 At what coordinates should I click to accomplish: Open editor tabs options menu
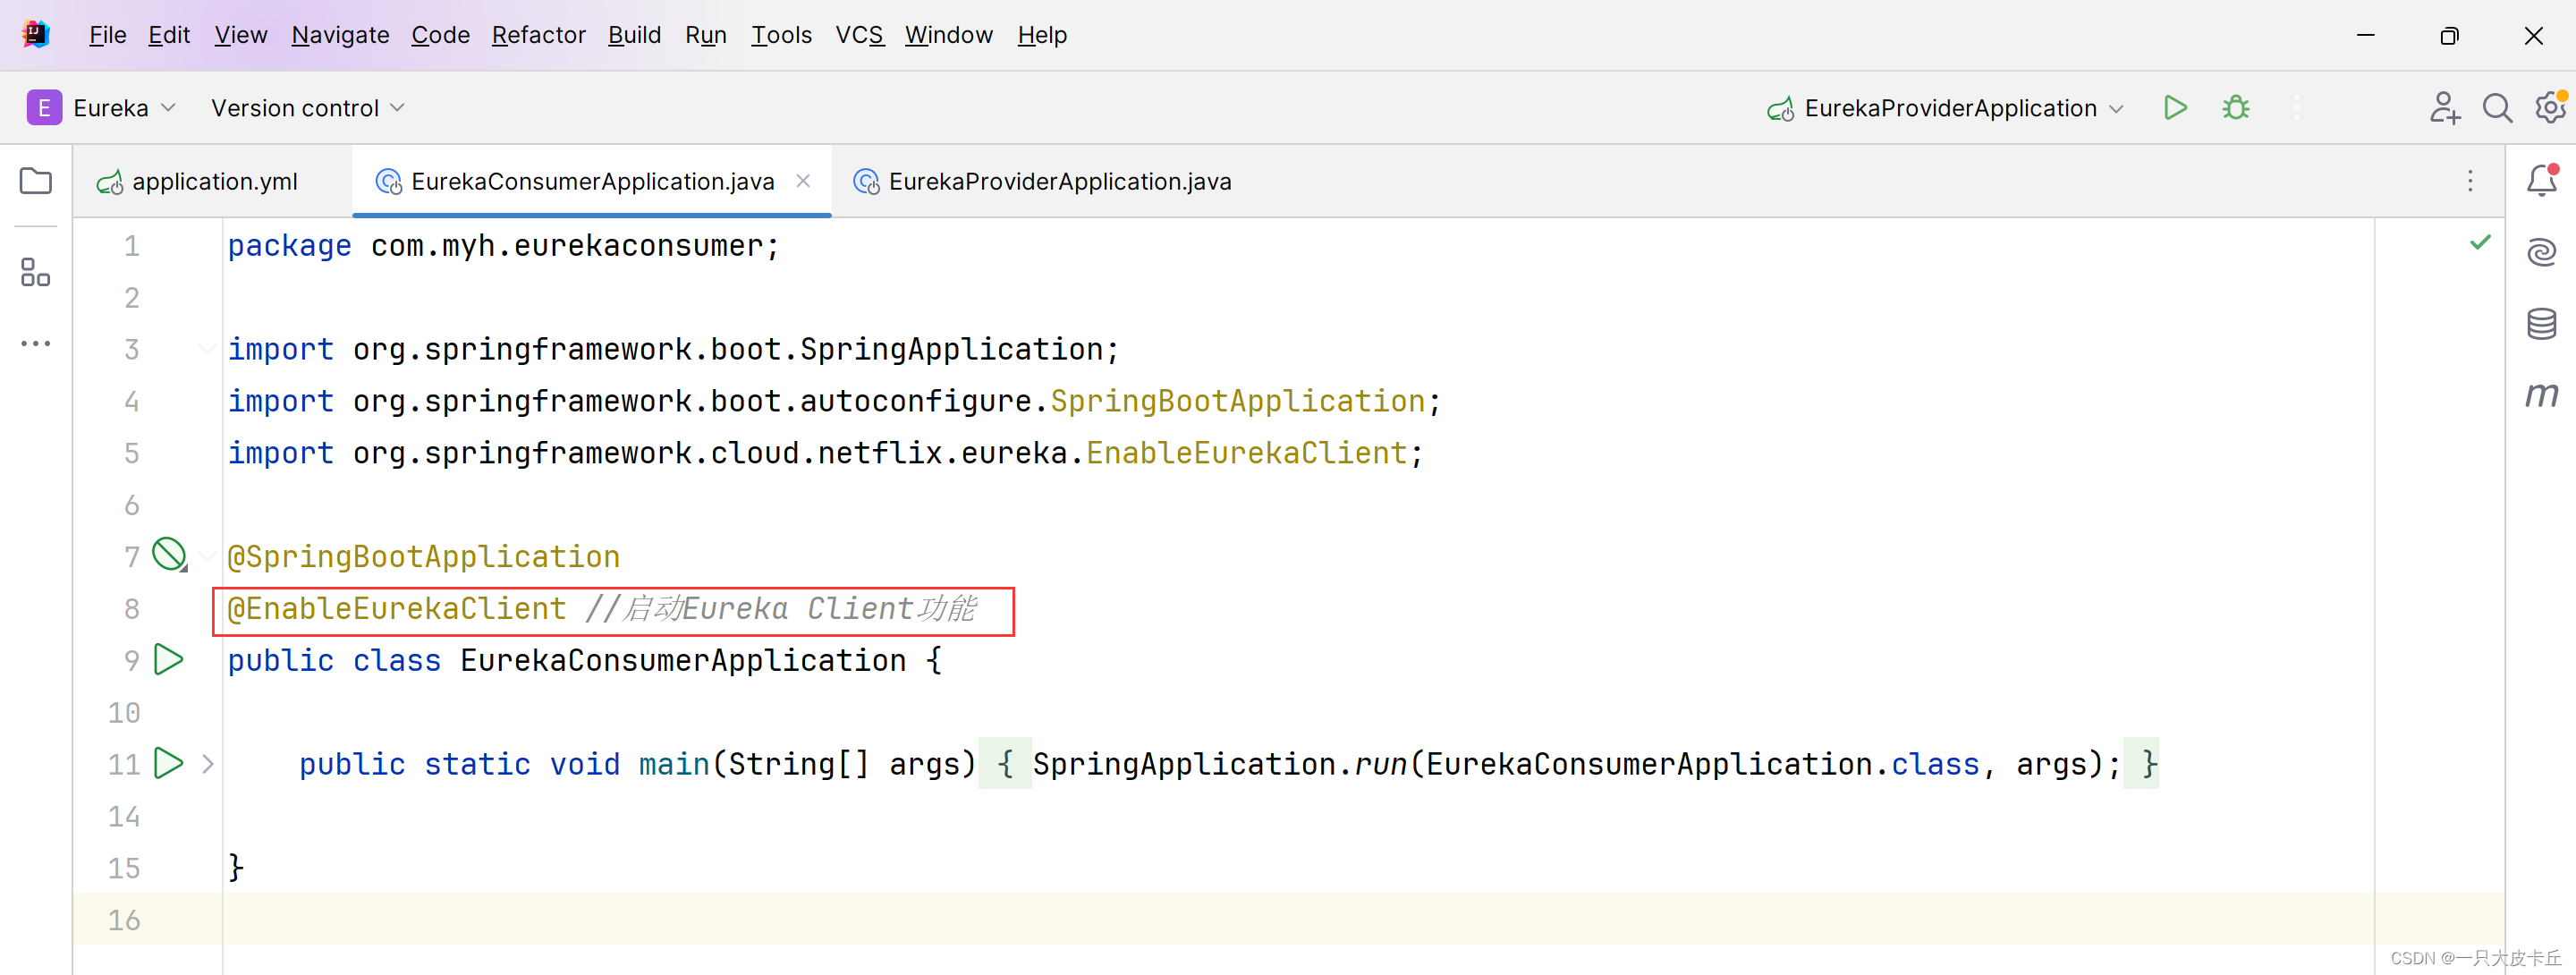[2470, 181]
